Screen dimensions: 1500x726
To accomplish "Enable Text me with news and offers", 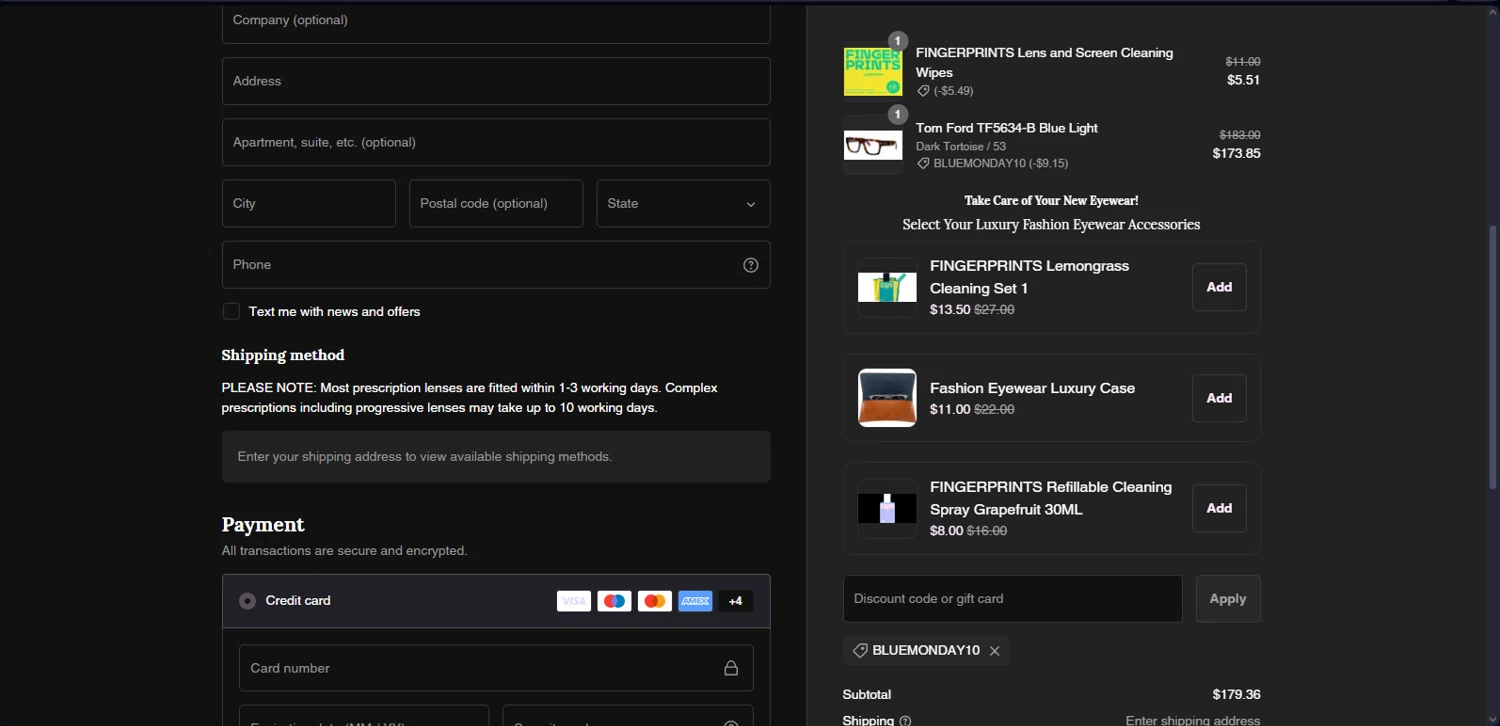I will pyautogui.click(x=231, y=312).
